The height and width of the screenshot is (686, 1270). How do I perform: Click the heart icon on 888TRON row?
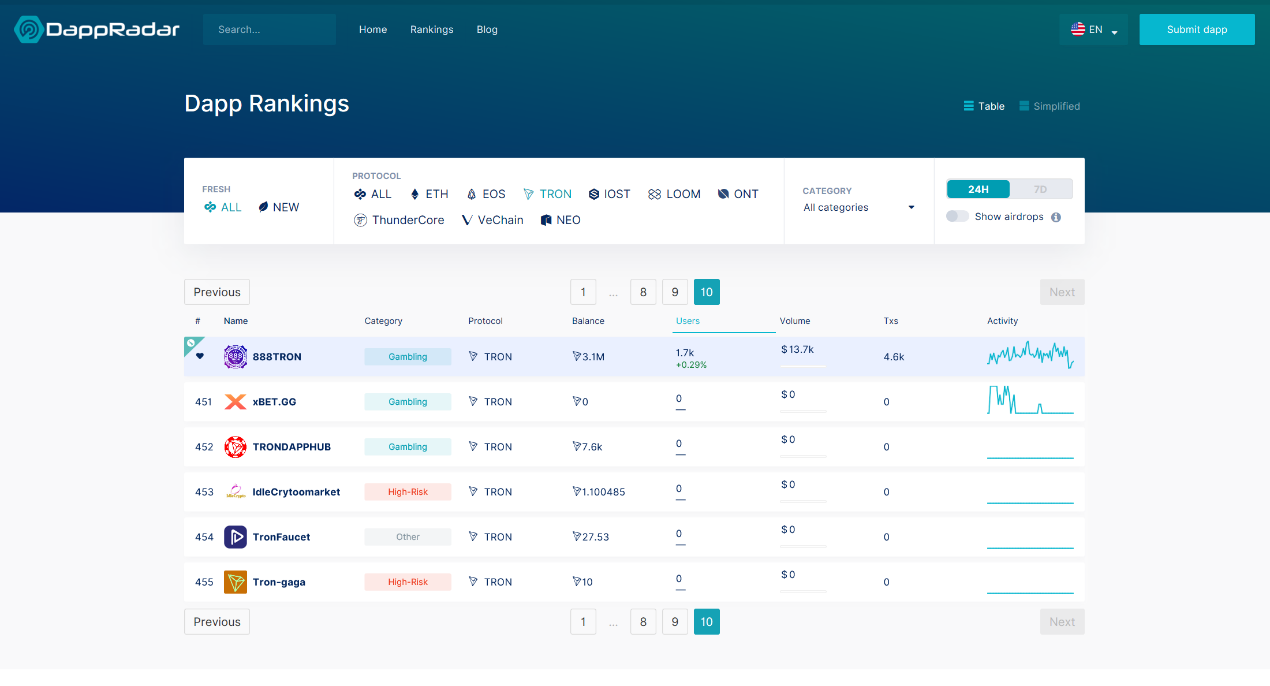200,356
